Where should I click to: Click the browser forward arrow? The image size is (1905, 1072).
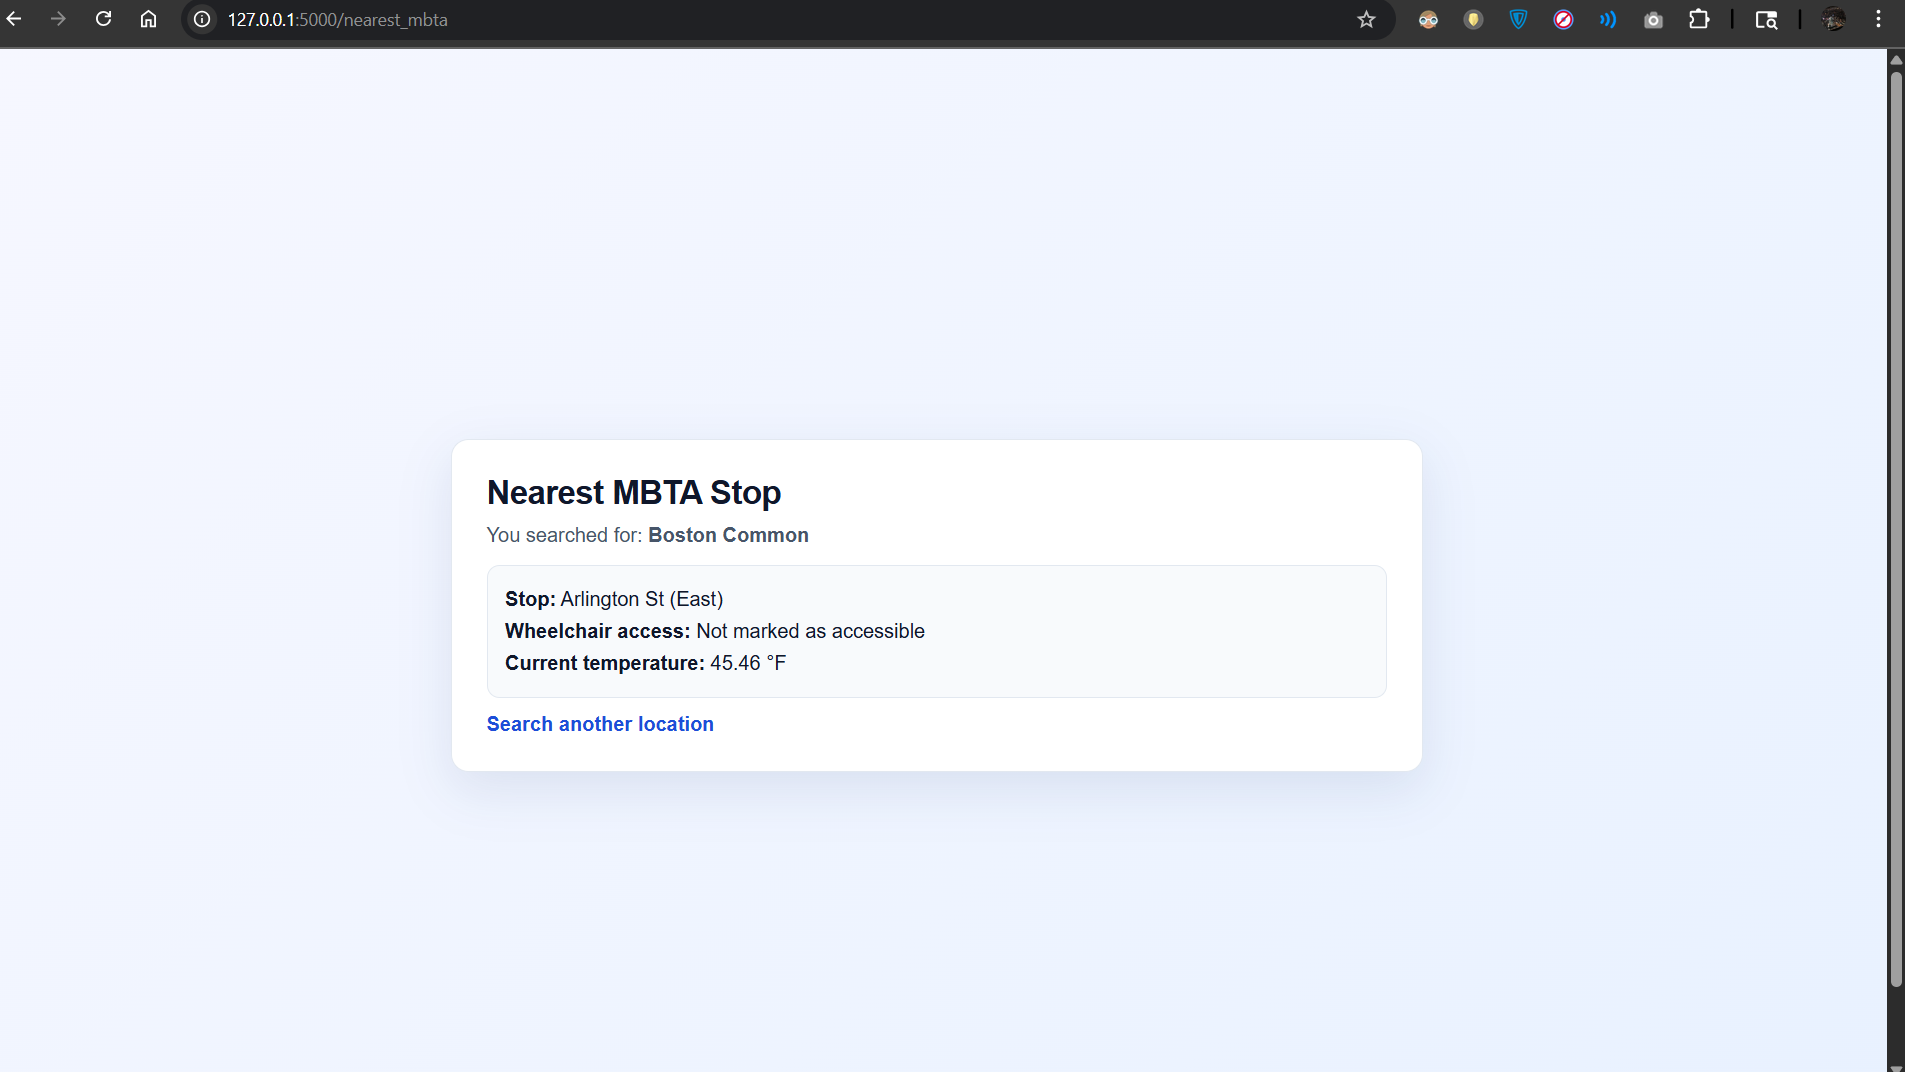pos(58,19)
